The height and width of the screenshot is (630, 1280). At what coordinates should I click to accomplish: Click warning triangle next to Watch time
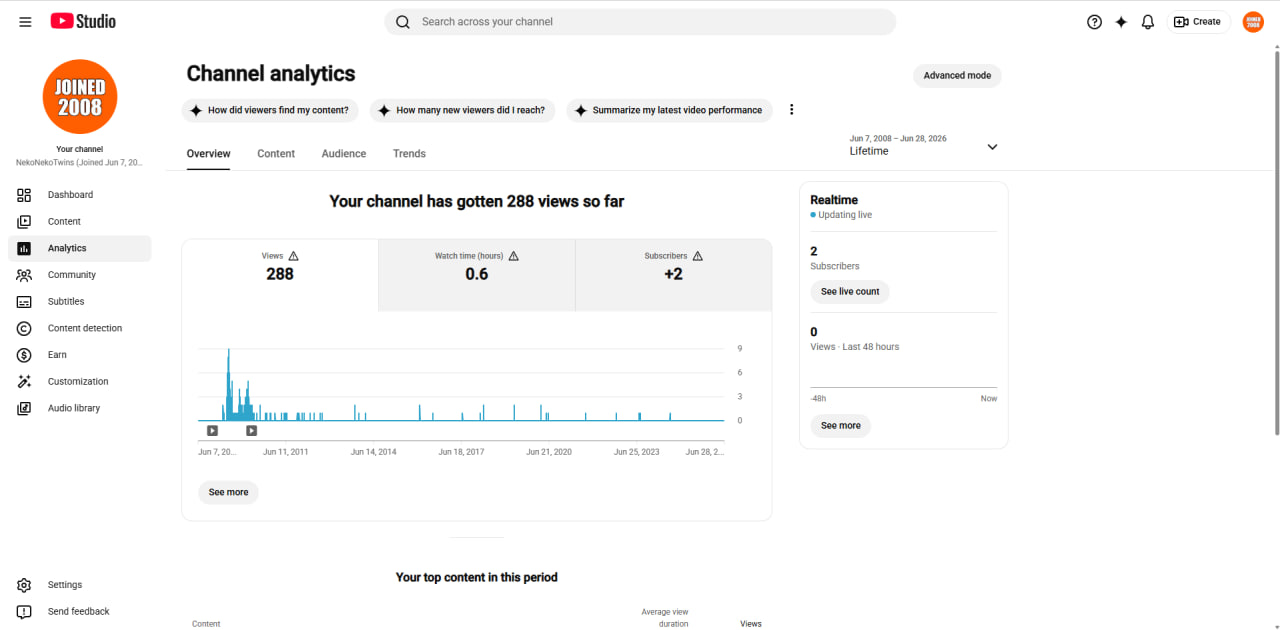point(513,256)
